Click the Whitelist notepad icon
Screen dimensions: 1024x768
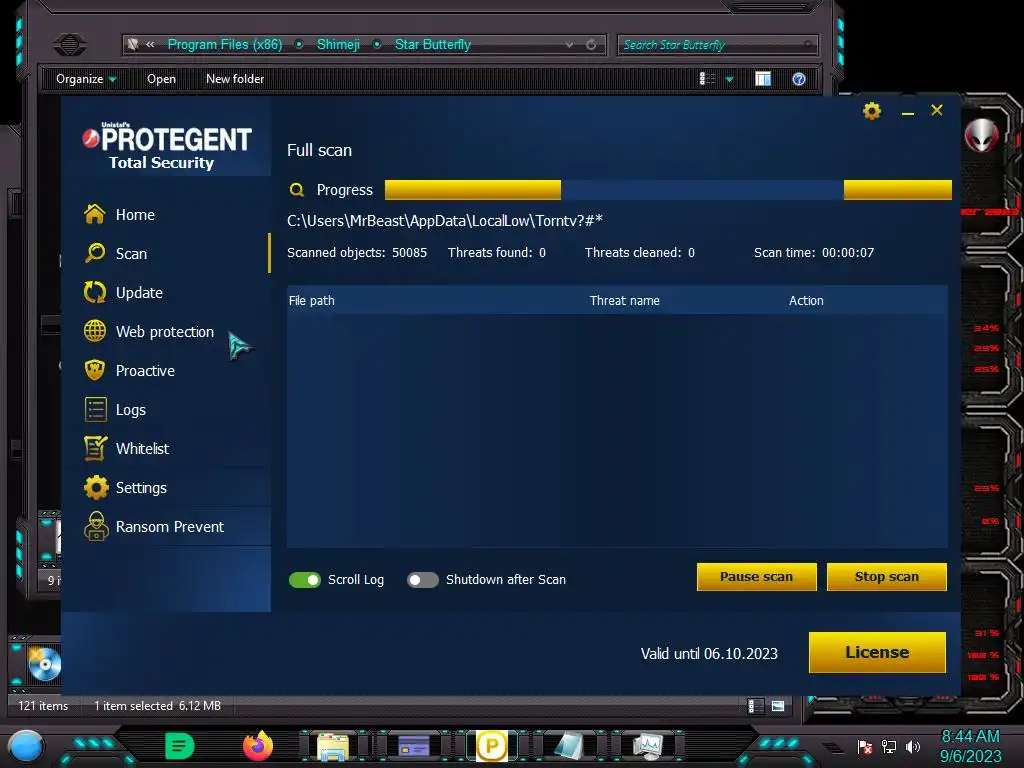[x=95, y=449]
